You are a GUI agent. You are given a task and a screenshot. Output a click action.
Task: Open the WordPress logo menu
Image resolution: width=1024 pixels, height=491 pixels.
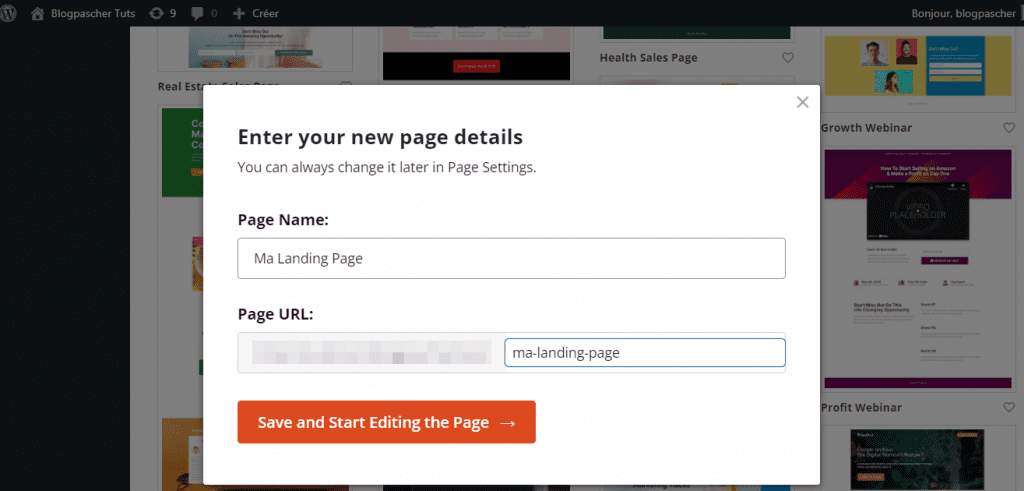8,12
